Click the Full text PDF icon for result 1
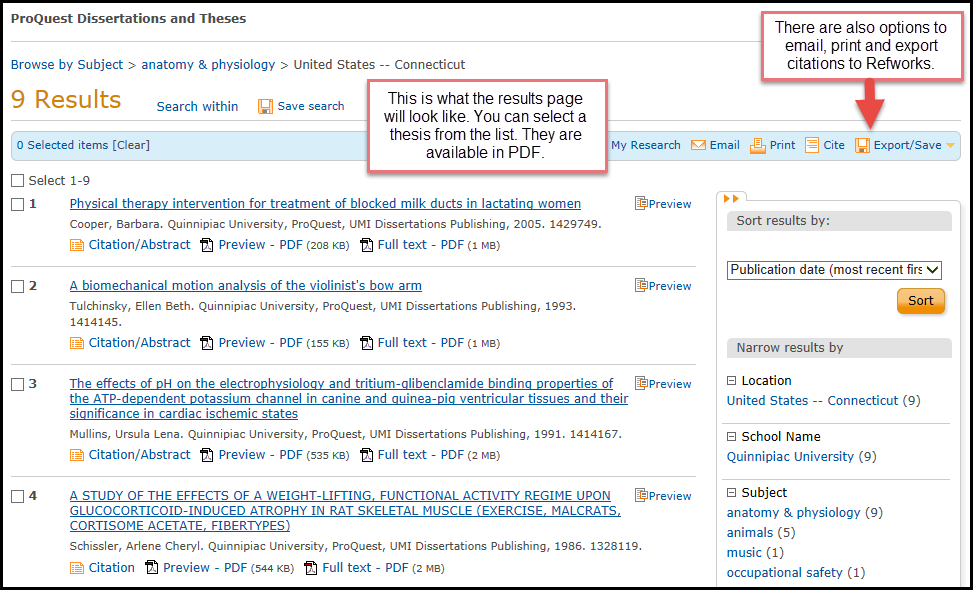The width and height of the screenshot is (973, 590). pos(367,246)
